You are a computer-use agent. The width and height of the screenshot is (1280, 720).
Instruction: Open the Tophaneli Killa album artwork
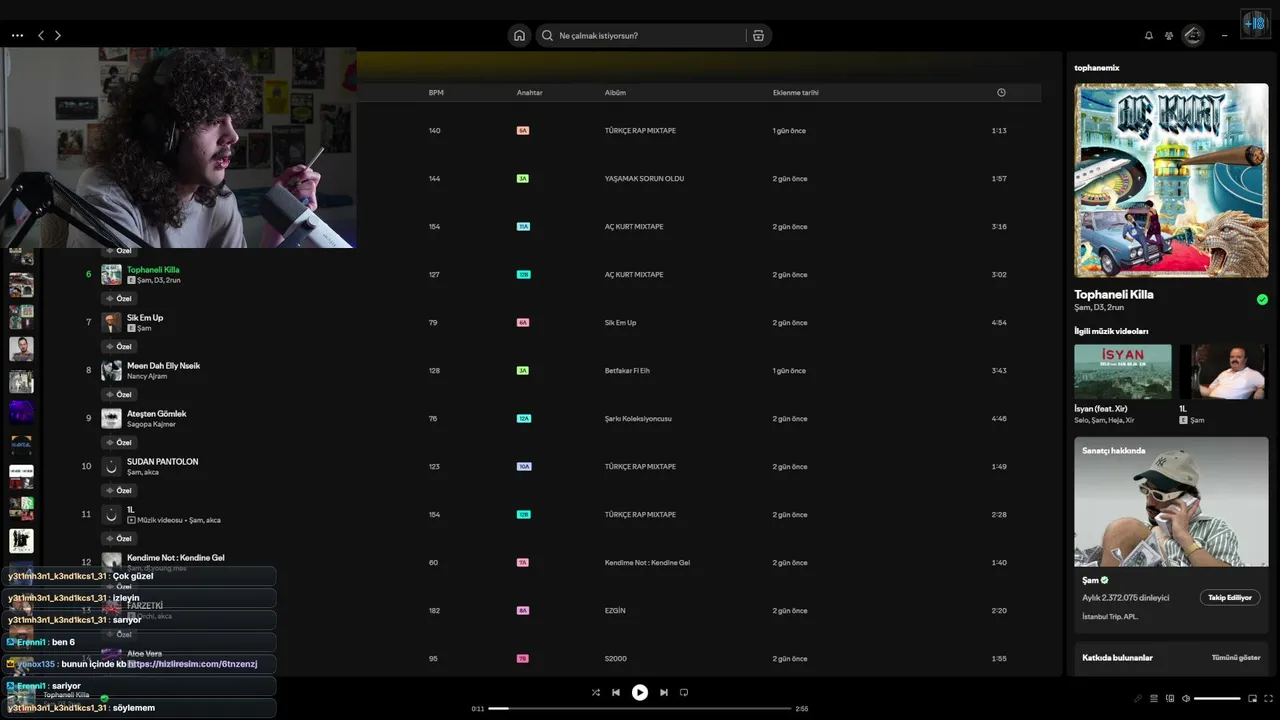tap(1171, 180)
